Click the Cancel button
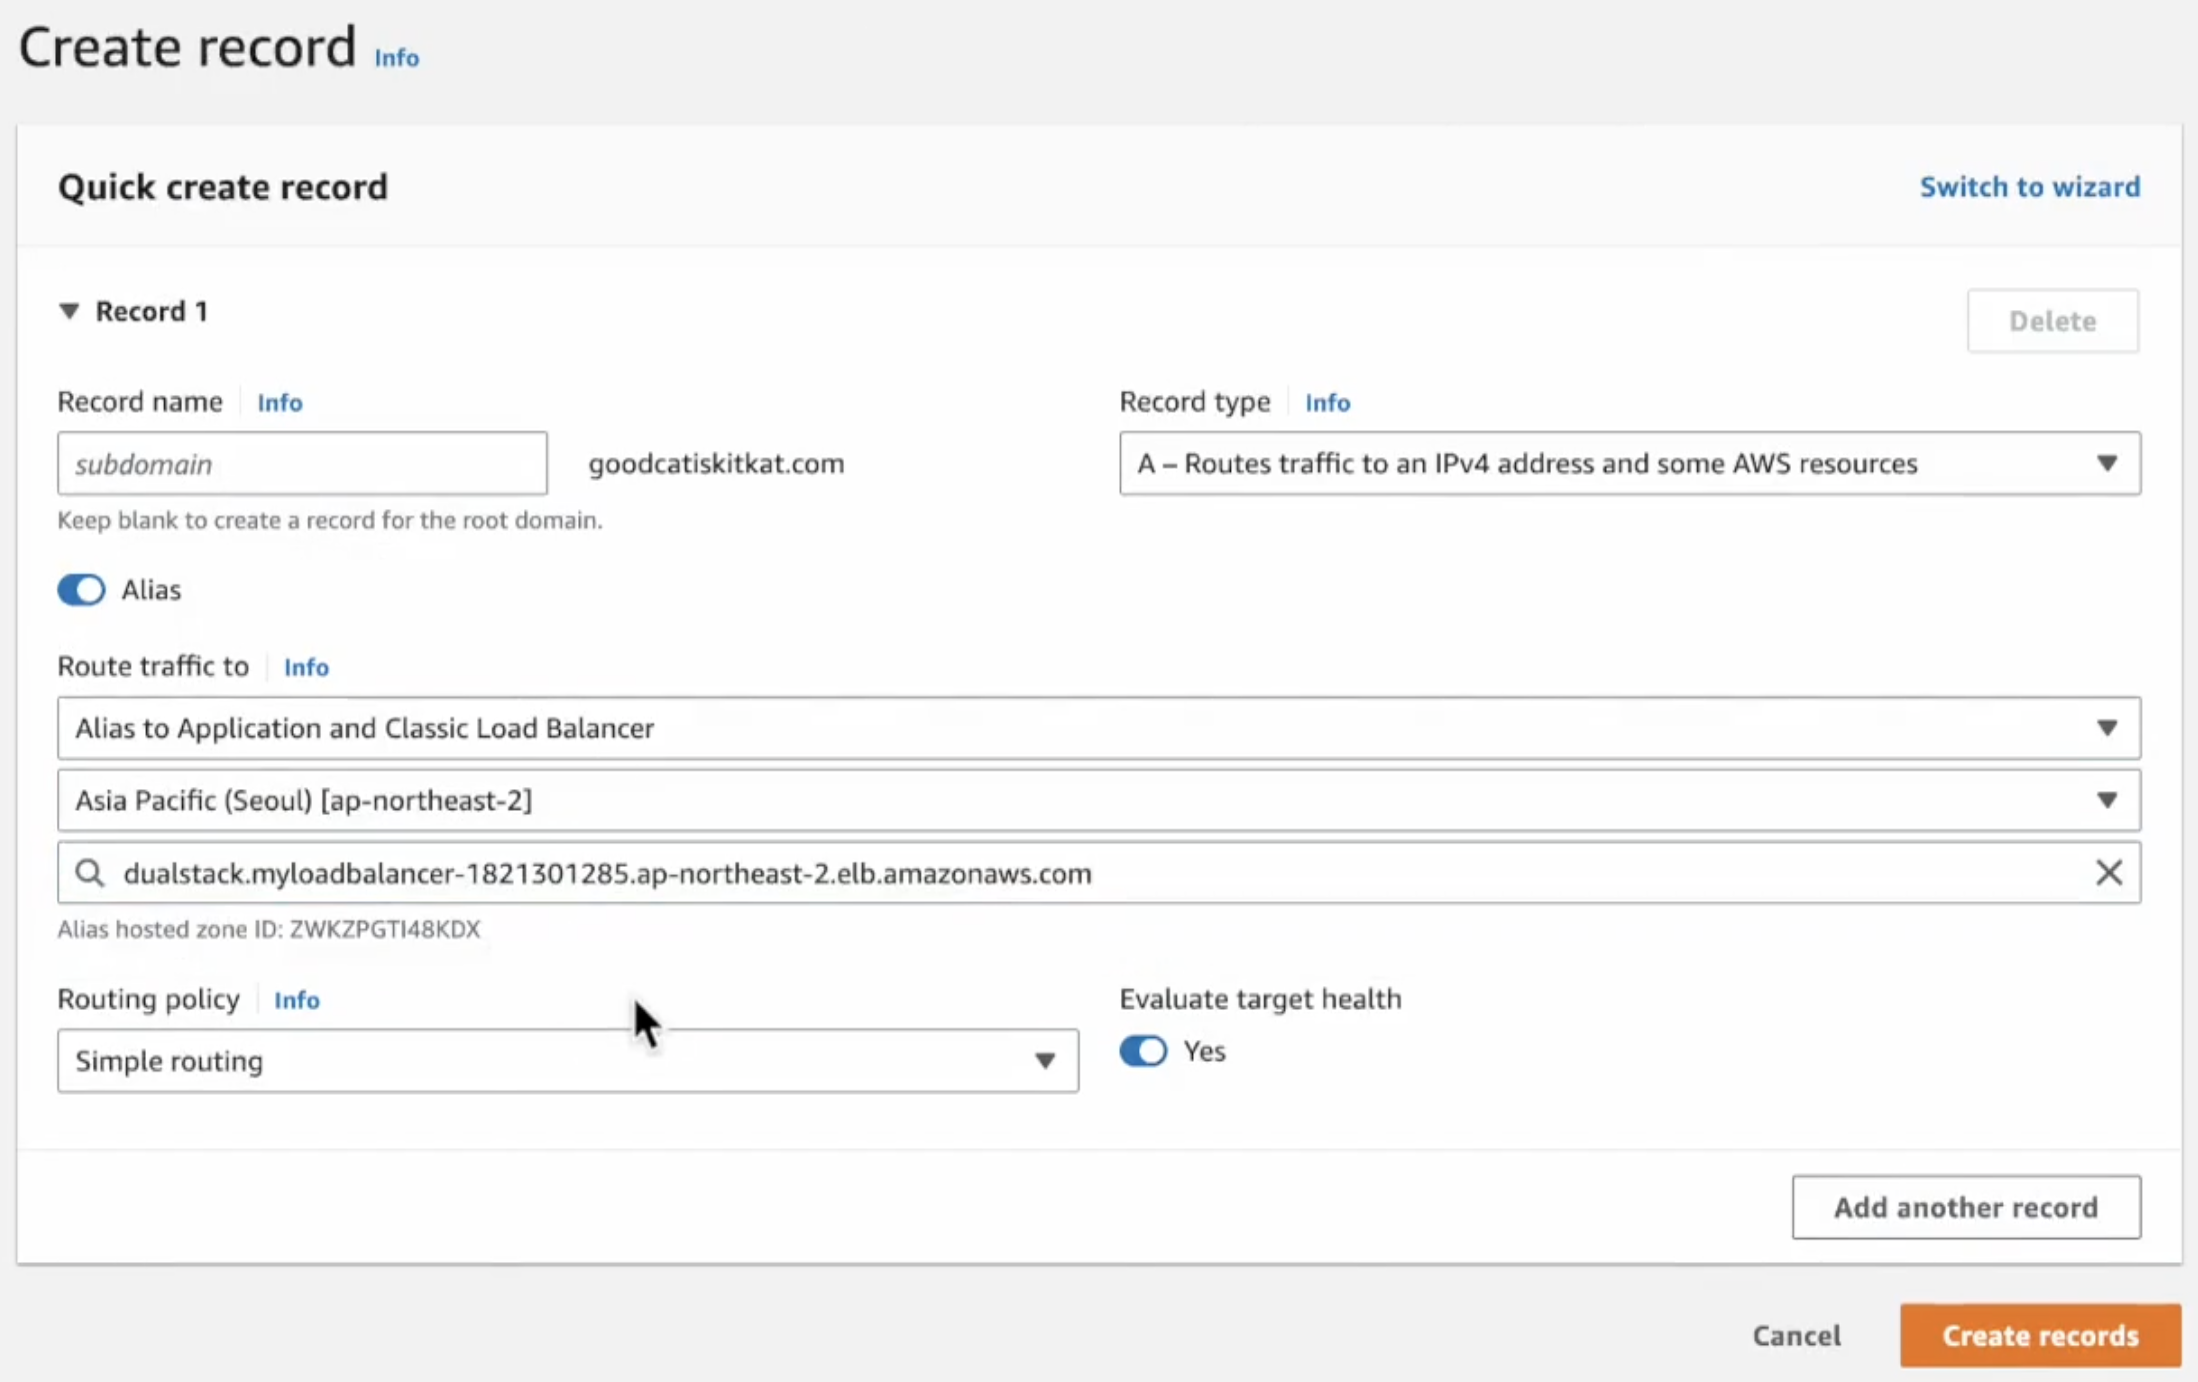The image size is (2198, 1382). pos(1796,1336)
